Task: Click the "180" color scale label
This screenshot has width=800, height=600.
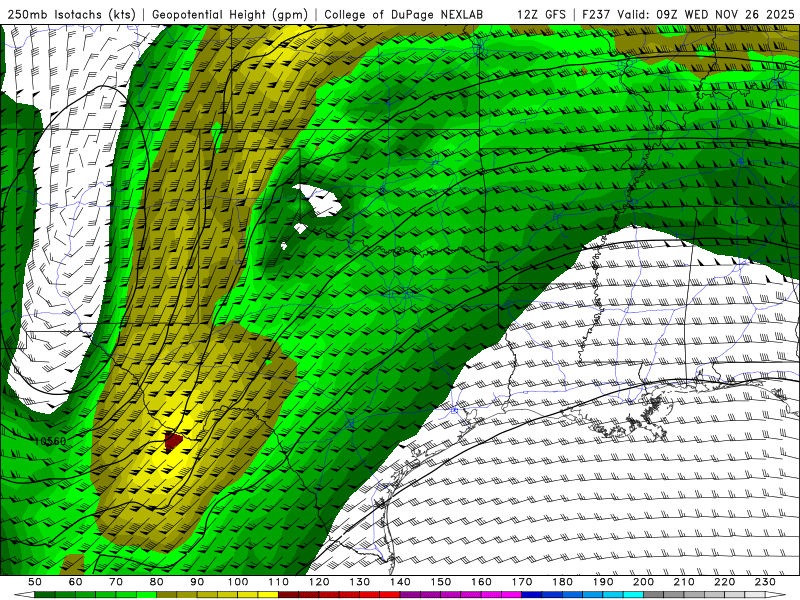Action: pyautogui.click(x=562, y=582)
